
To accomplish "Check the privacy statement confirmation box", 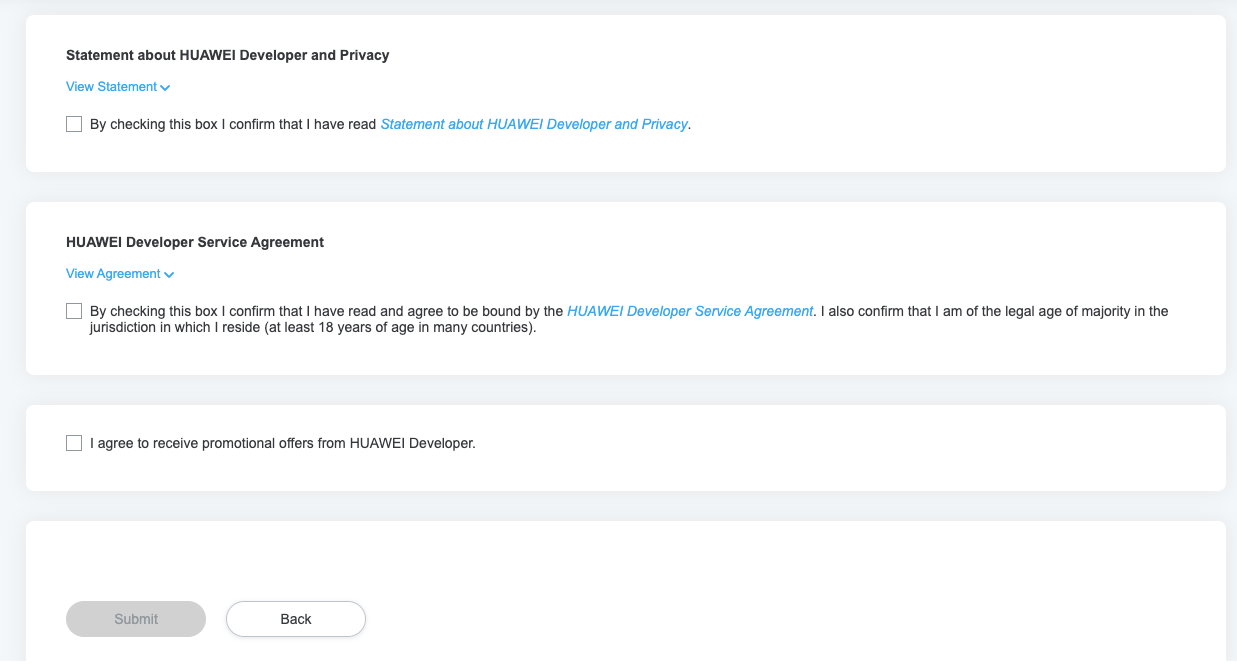I will 74,124.
